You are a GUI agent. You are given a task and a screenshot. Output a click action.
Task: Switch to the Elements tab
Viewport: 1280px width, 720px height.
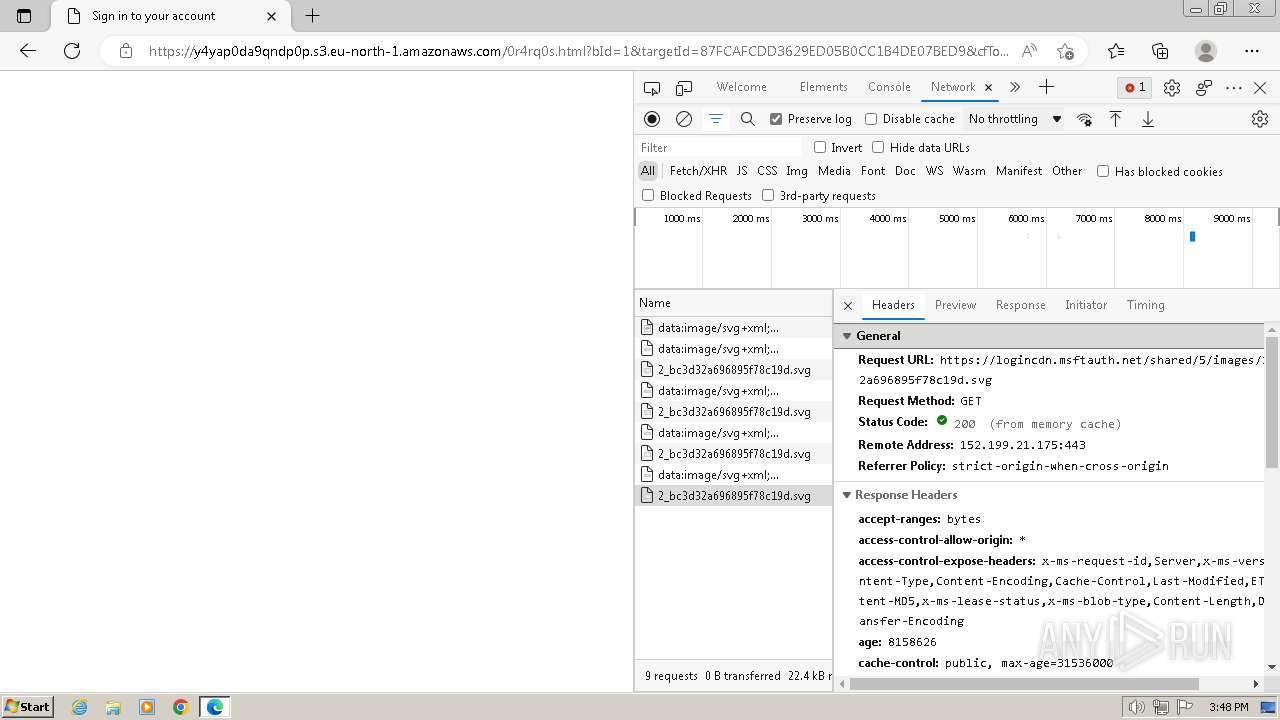(823, 87)
